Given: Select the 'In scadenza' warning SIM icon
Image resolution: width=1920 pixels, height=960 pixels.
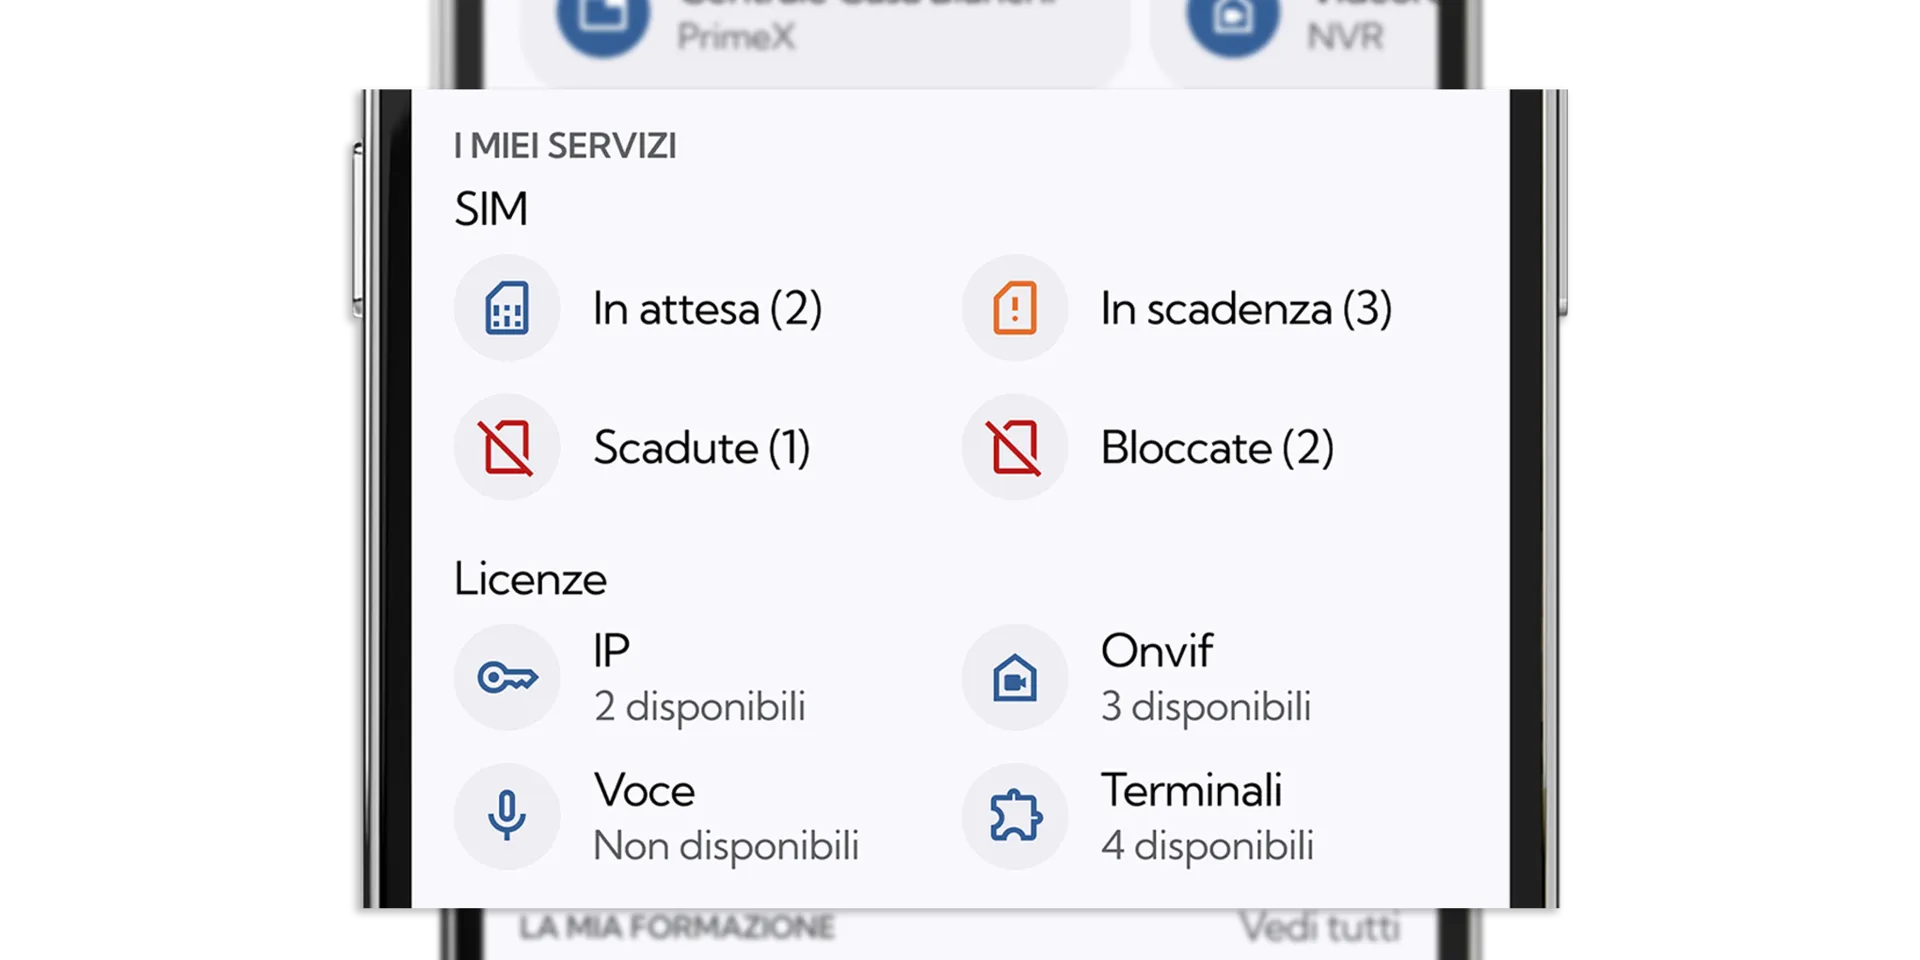Looking at the screenshot, I should click(1014, 308).
